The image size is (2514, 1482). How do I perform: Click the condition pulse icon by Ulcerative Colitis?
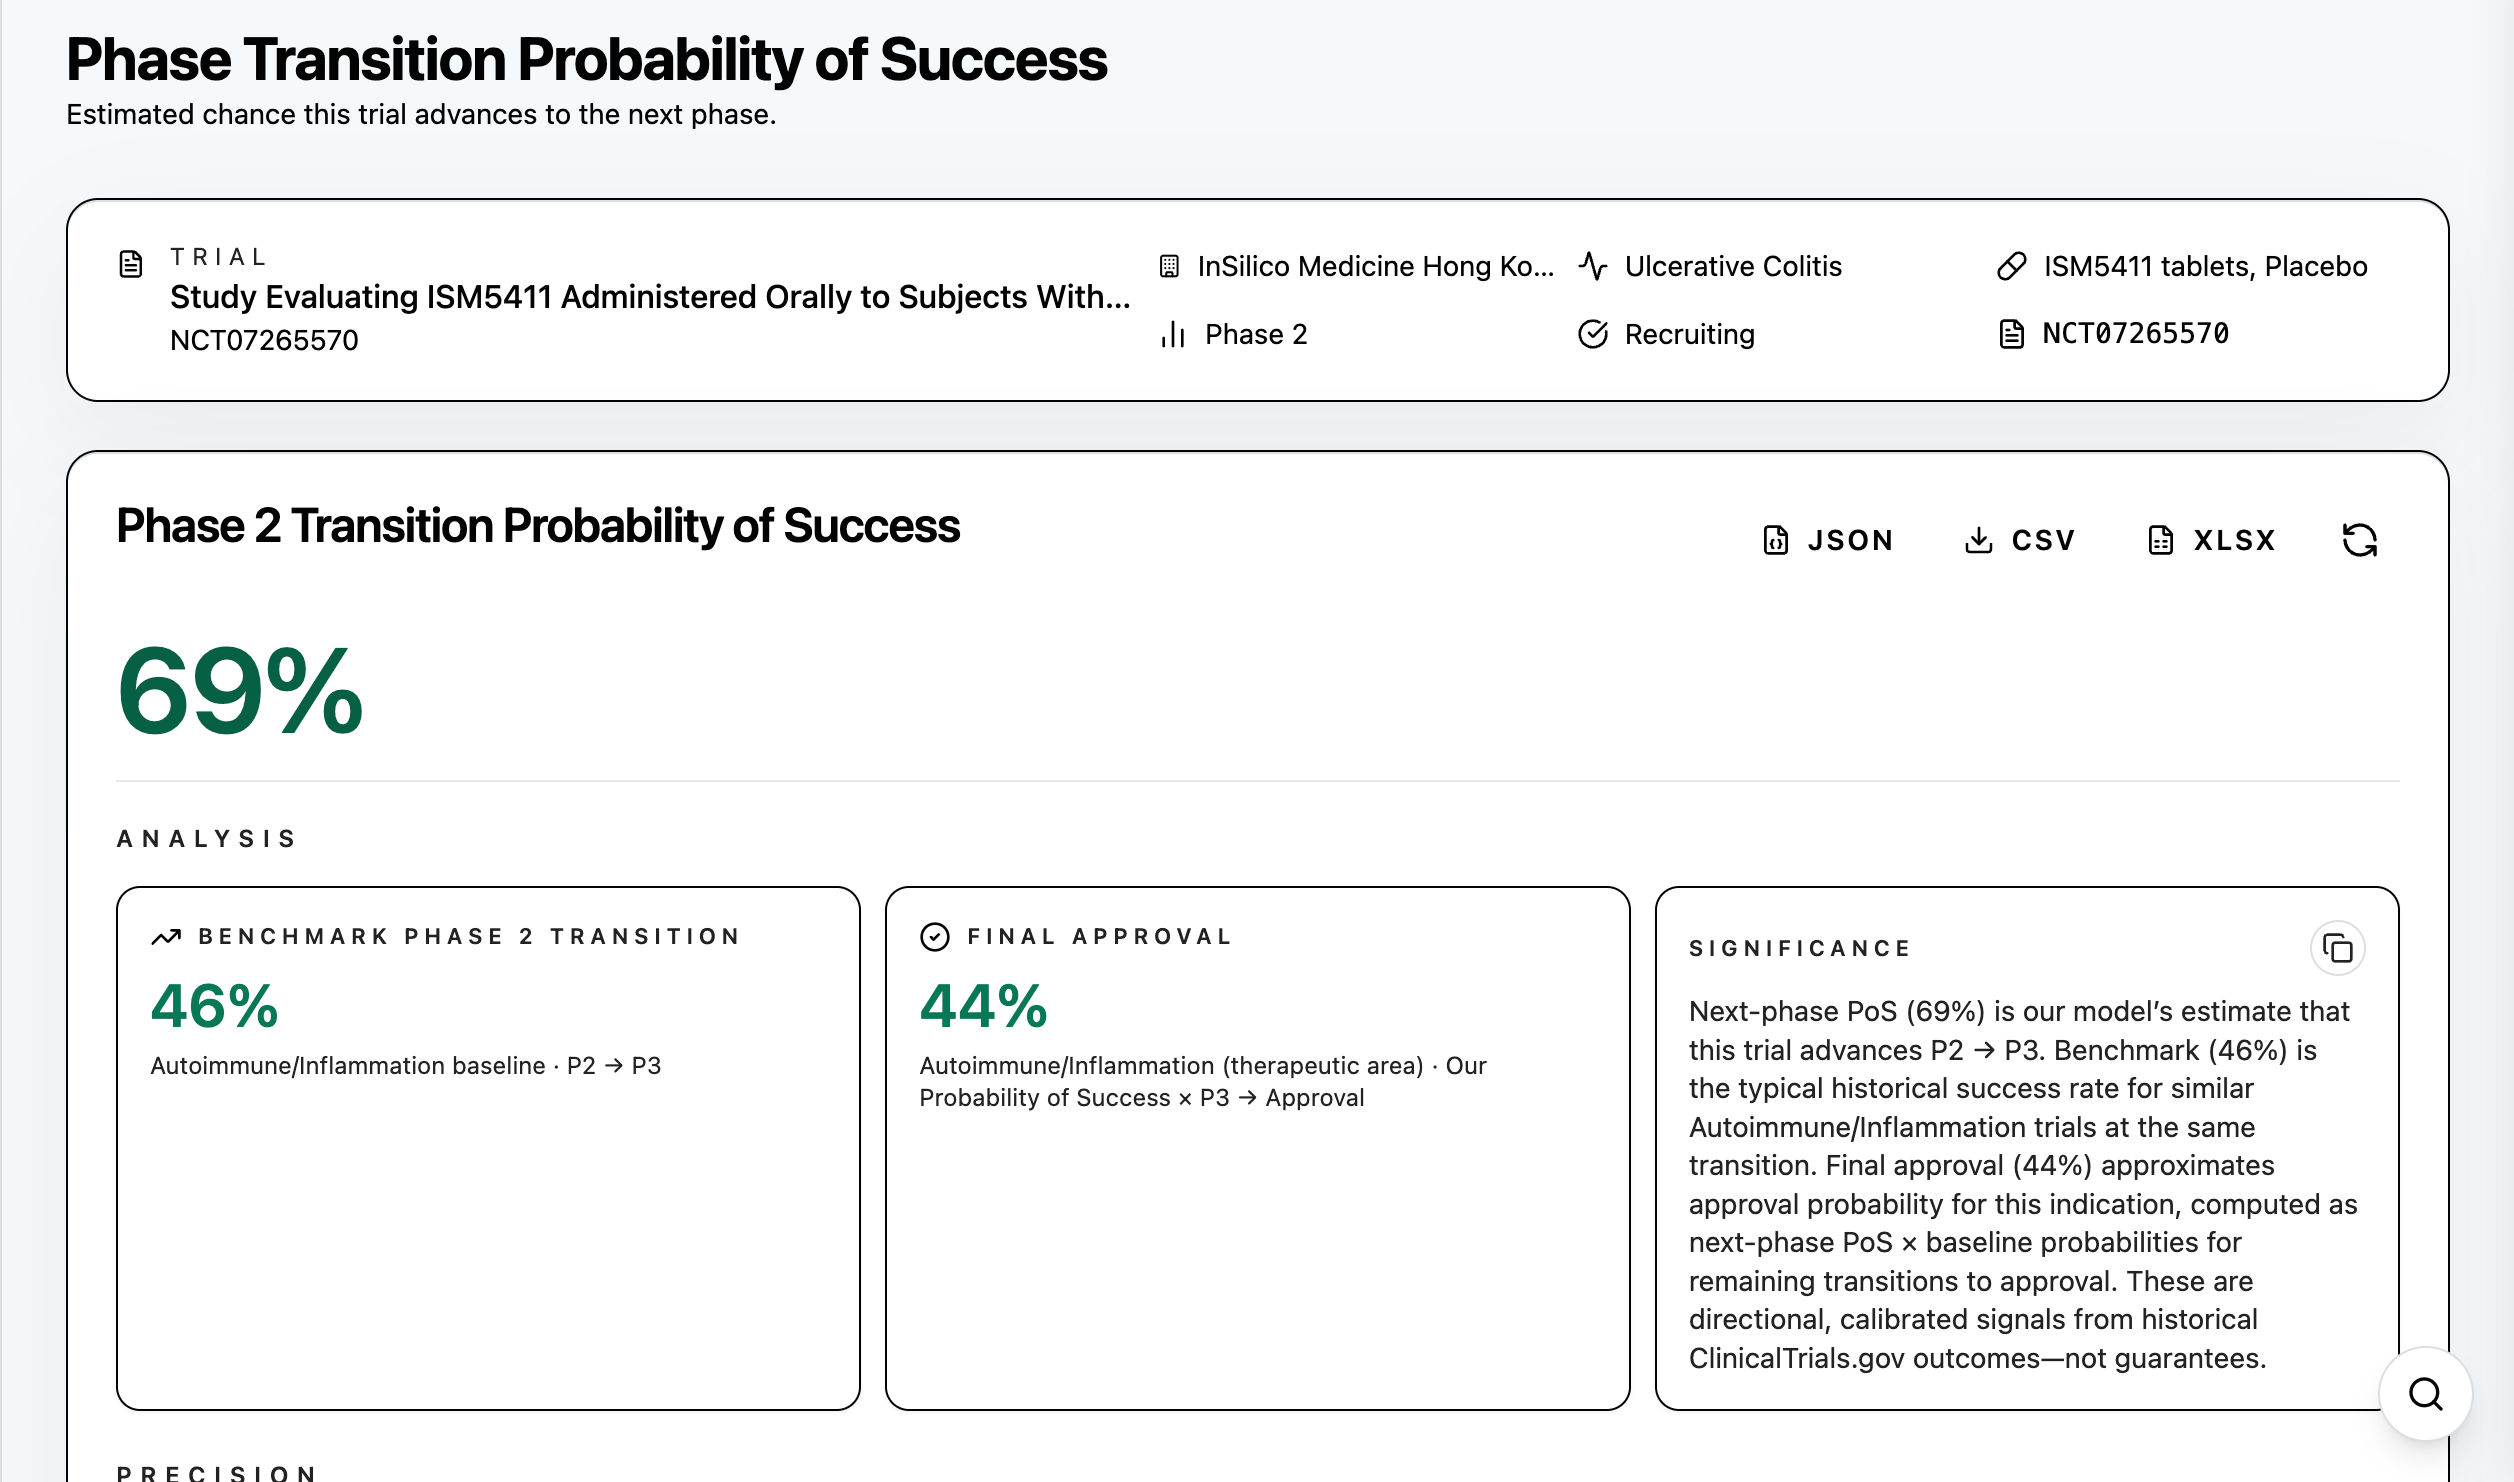click(x=1593, y=266)
